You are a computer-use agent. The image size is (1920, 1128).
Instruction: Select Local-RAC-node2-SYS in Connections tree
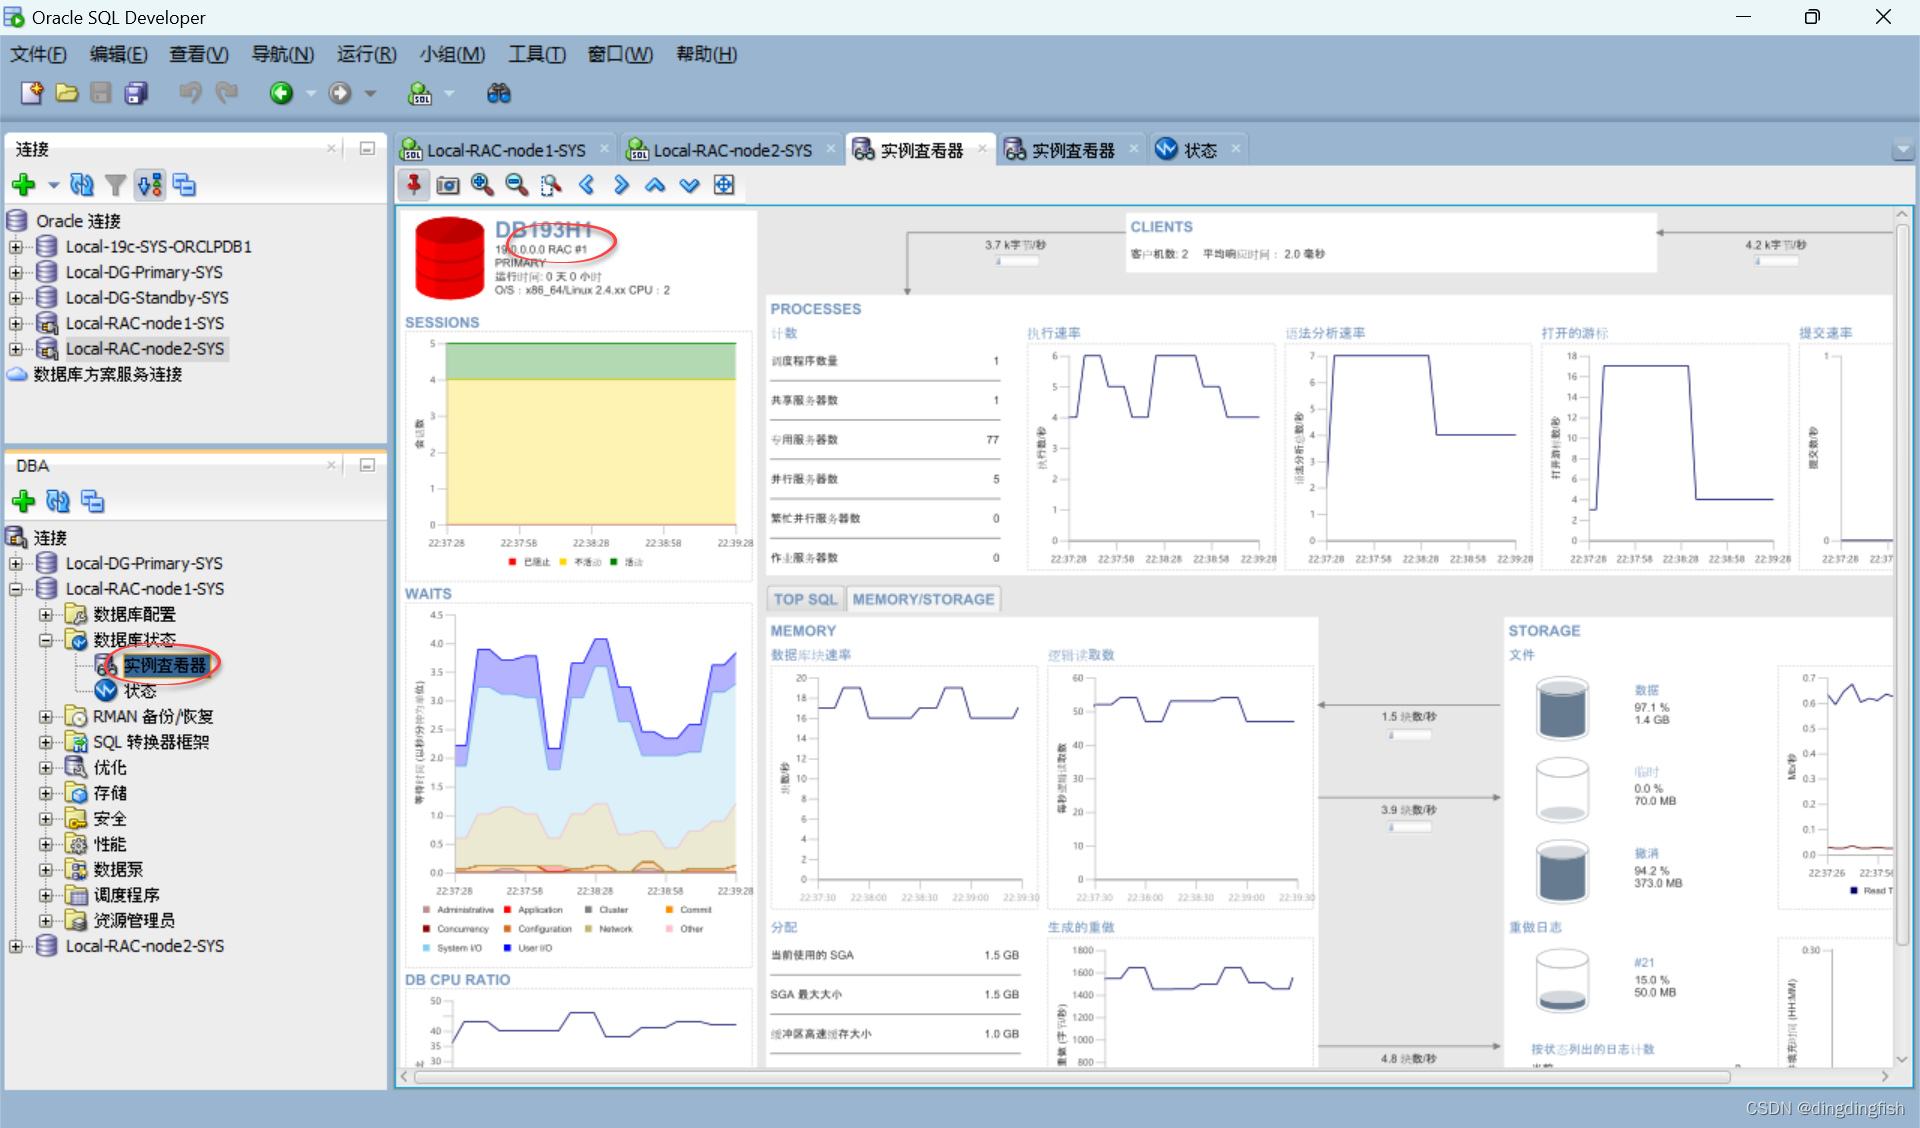145,349
